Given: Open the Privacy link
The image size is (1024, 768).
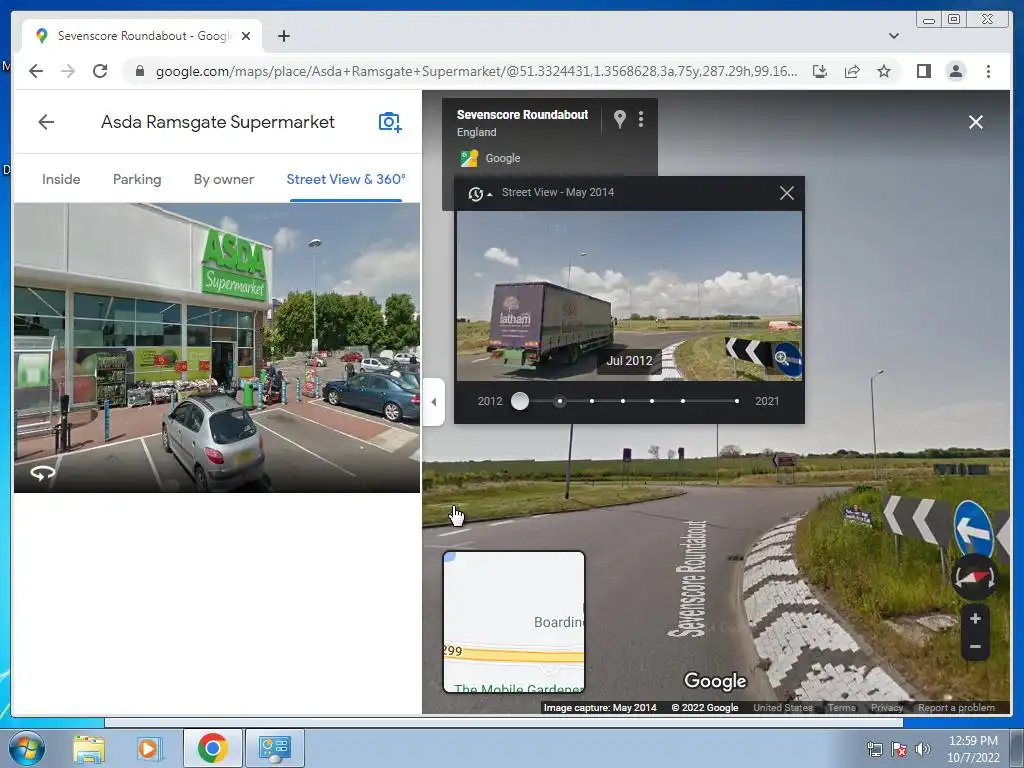Looking at the screenshot, I should click(x=887, y=707).
